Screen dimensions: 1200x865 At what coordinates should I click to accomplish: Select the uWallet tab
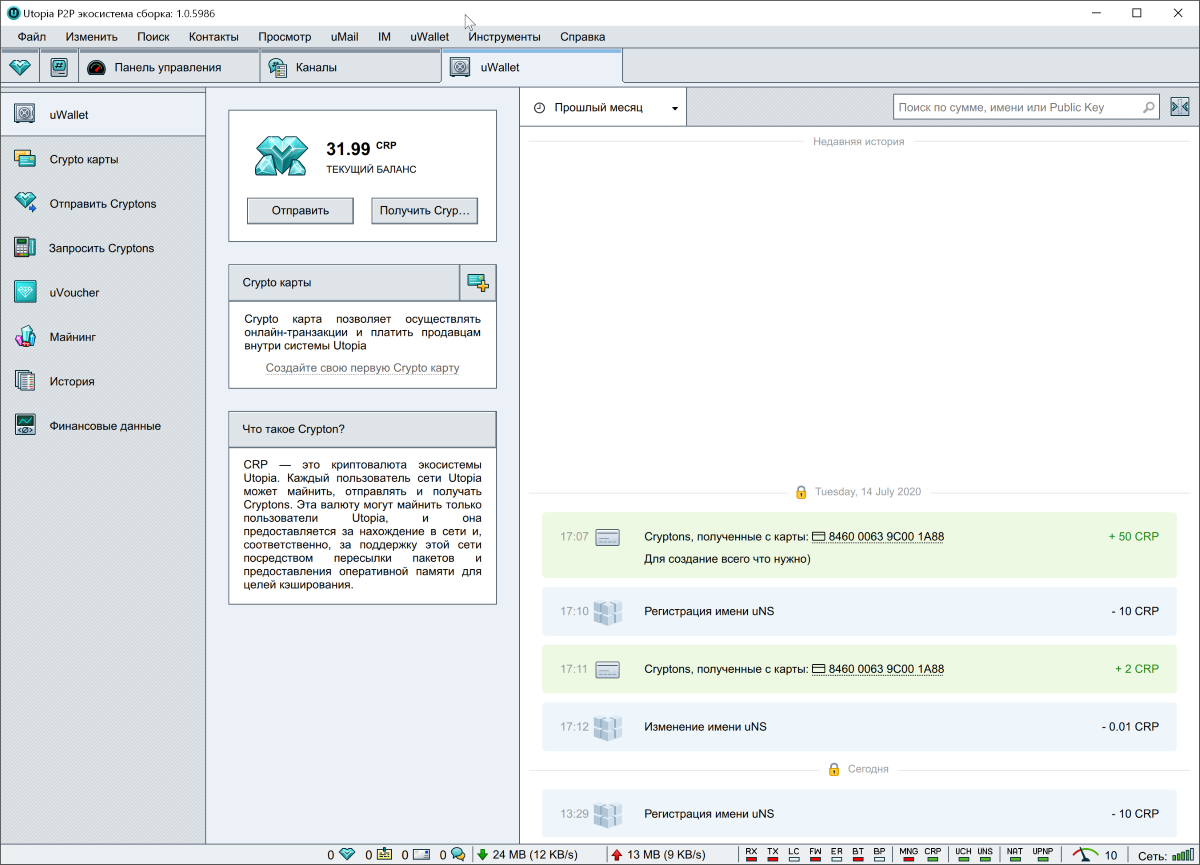coord(532,68)
